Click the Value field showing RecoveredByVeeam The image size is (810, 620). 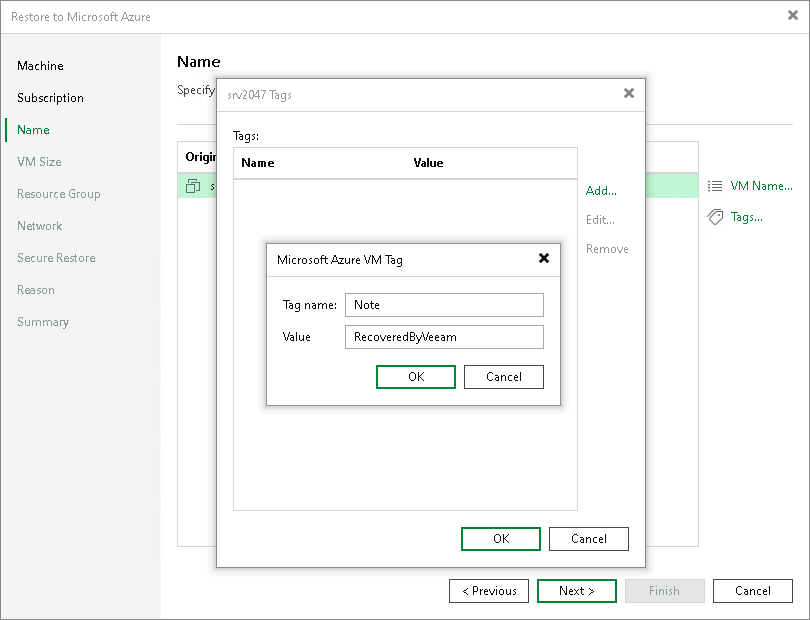point(444,336)
